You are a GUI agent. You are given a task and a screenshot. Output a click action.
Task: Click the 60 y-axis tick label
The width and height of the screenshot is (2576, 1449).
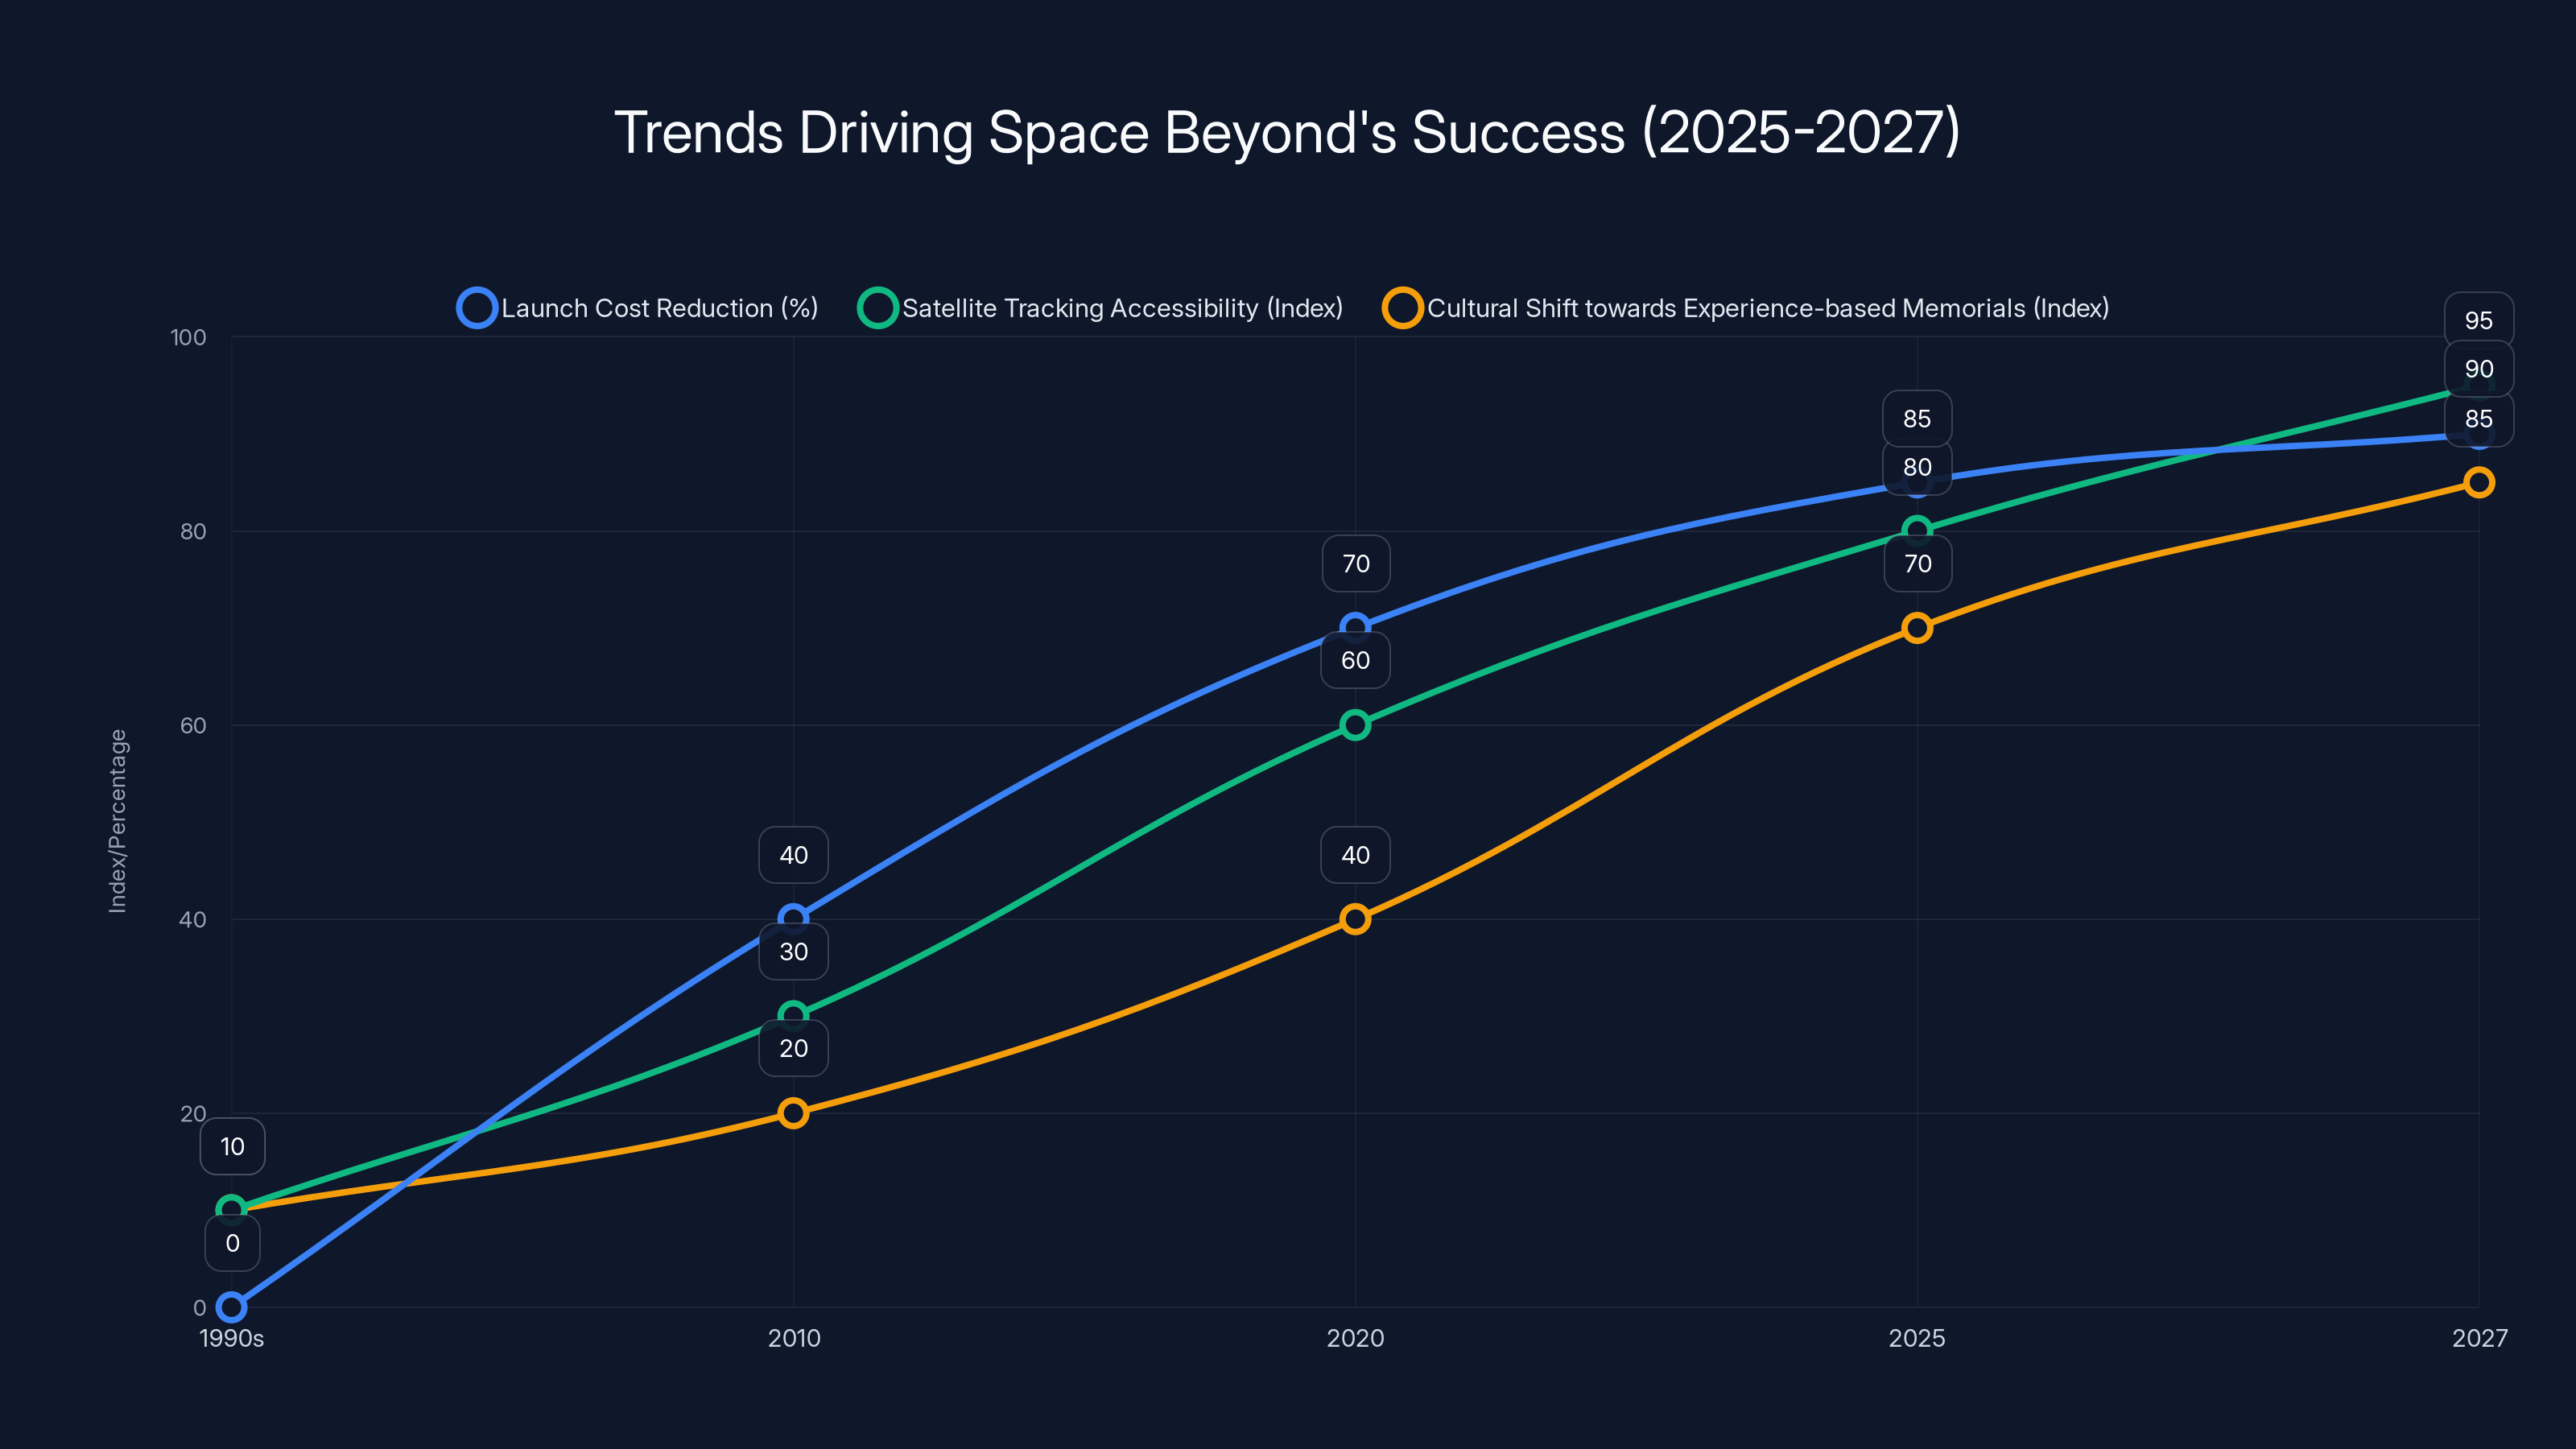point(193,725)
